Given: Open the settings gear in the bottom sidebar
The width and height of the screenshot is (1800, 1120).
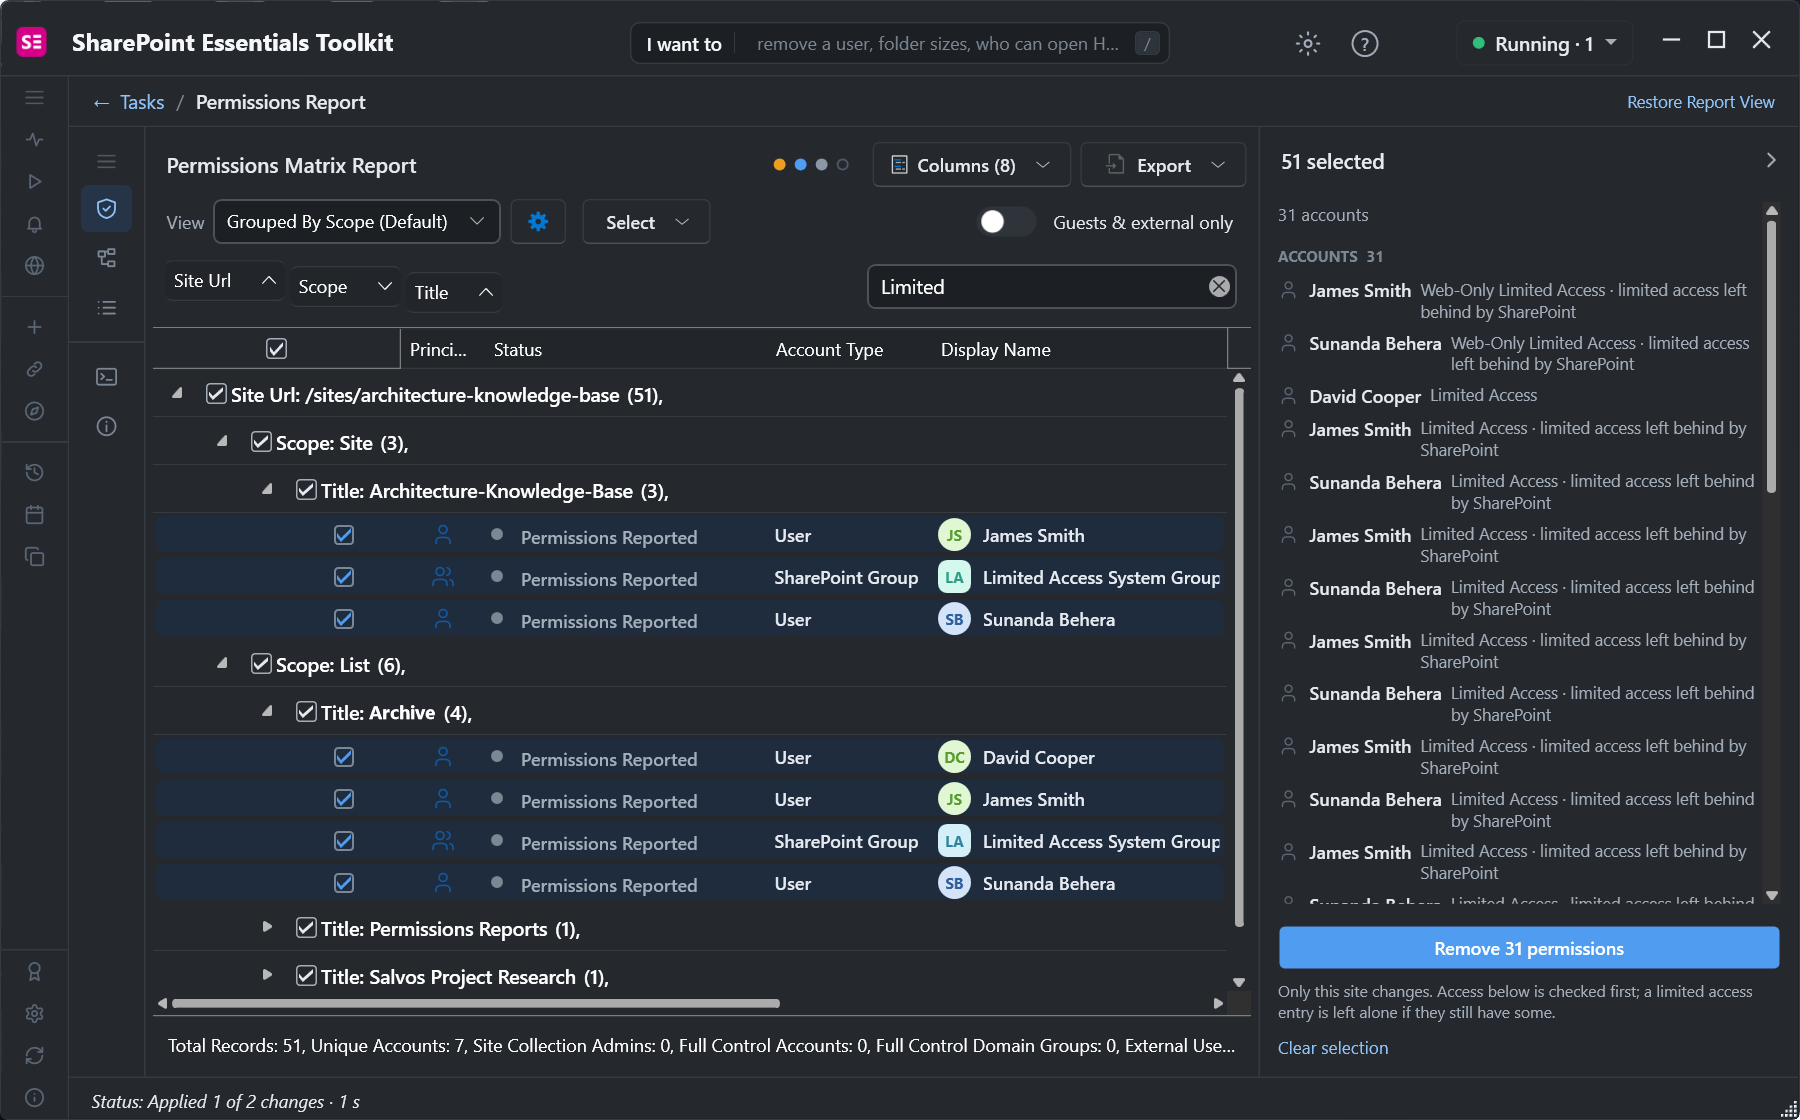Looking at the screenshot, I should (x=35, y=1013).
